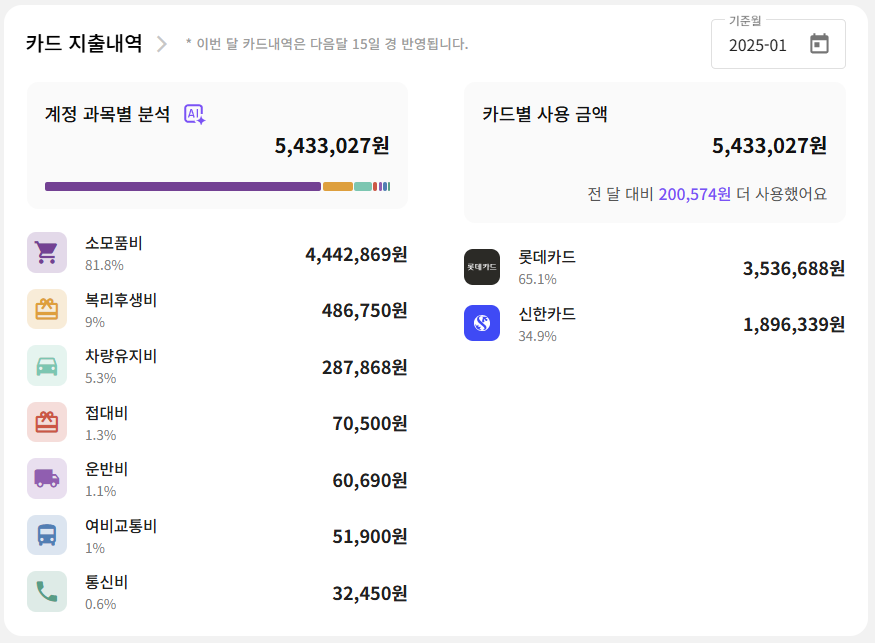Click the 롯데카드 amount 3,536,688원

tap(794, 267)
